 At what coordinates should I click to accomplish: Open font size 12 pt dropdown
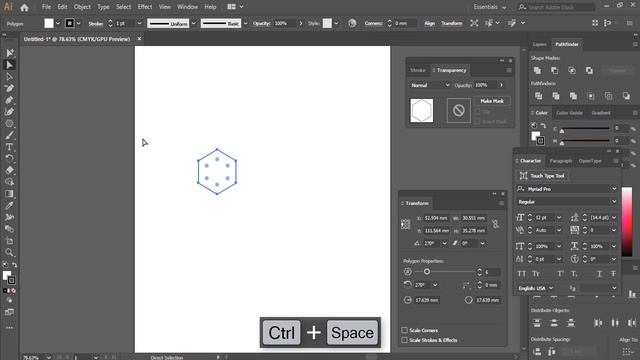click(559, 218)
